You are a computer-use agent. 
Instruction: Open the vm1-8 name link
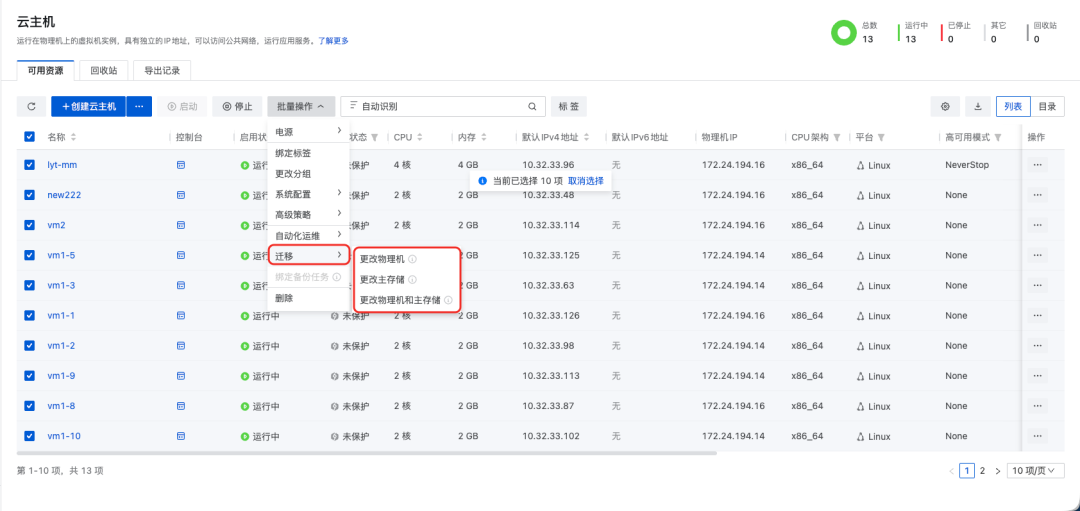[61, 406]
